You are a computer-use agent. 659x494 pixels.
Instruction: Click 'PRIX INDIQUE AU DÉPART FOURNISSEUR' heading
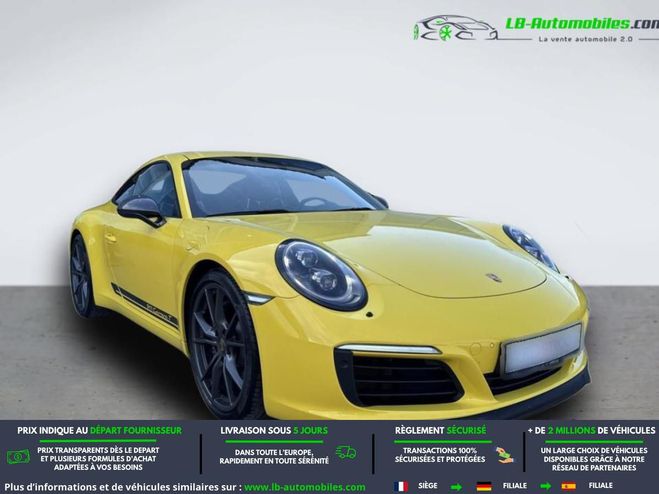[100, 431]
